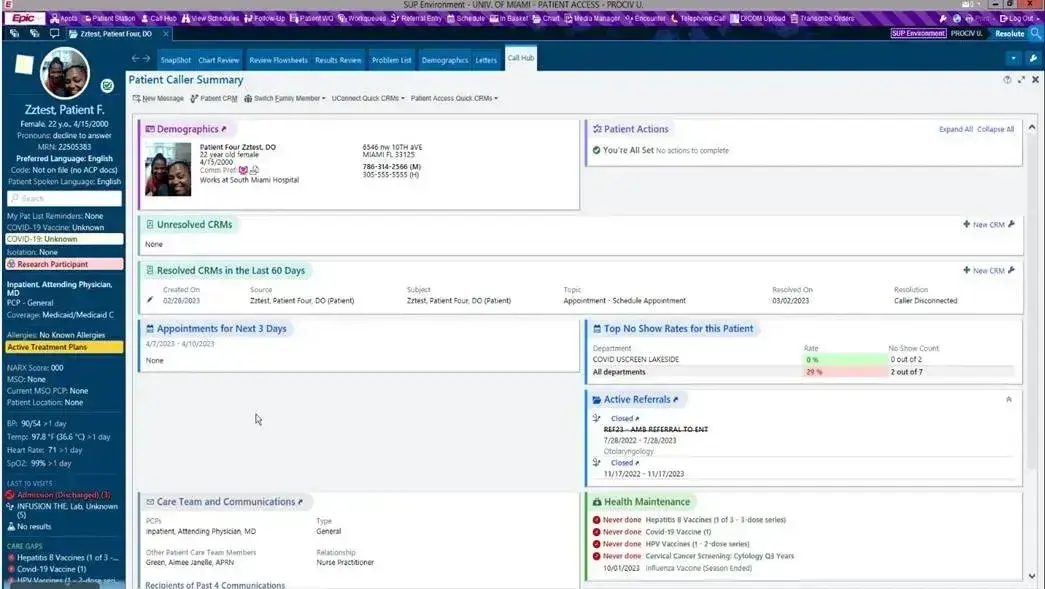The image size is (1045, 589).
Task: Click the yellow sticky note icon
Action: (22, 64)
